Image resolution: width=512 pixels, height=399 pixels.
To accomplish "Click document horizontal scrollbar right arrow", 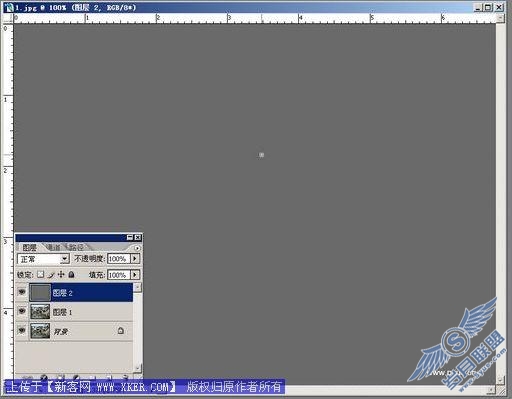I will tap(491, 389).
